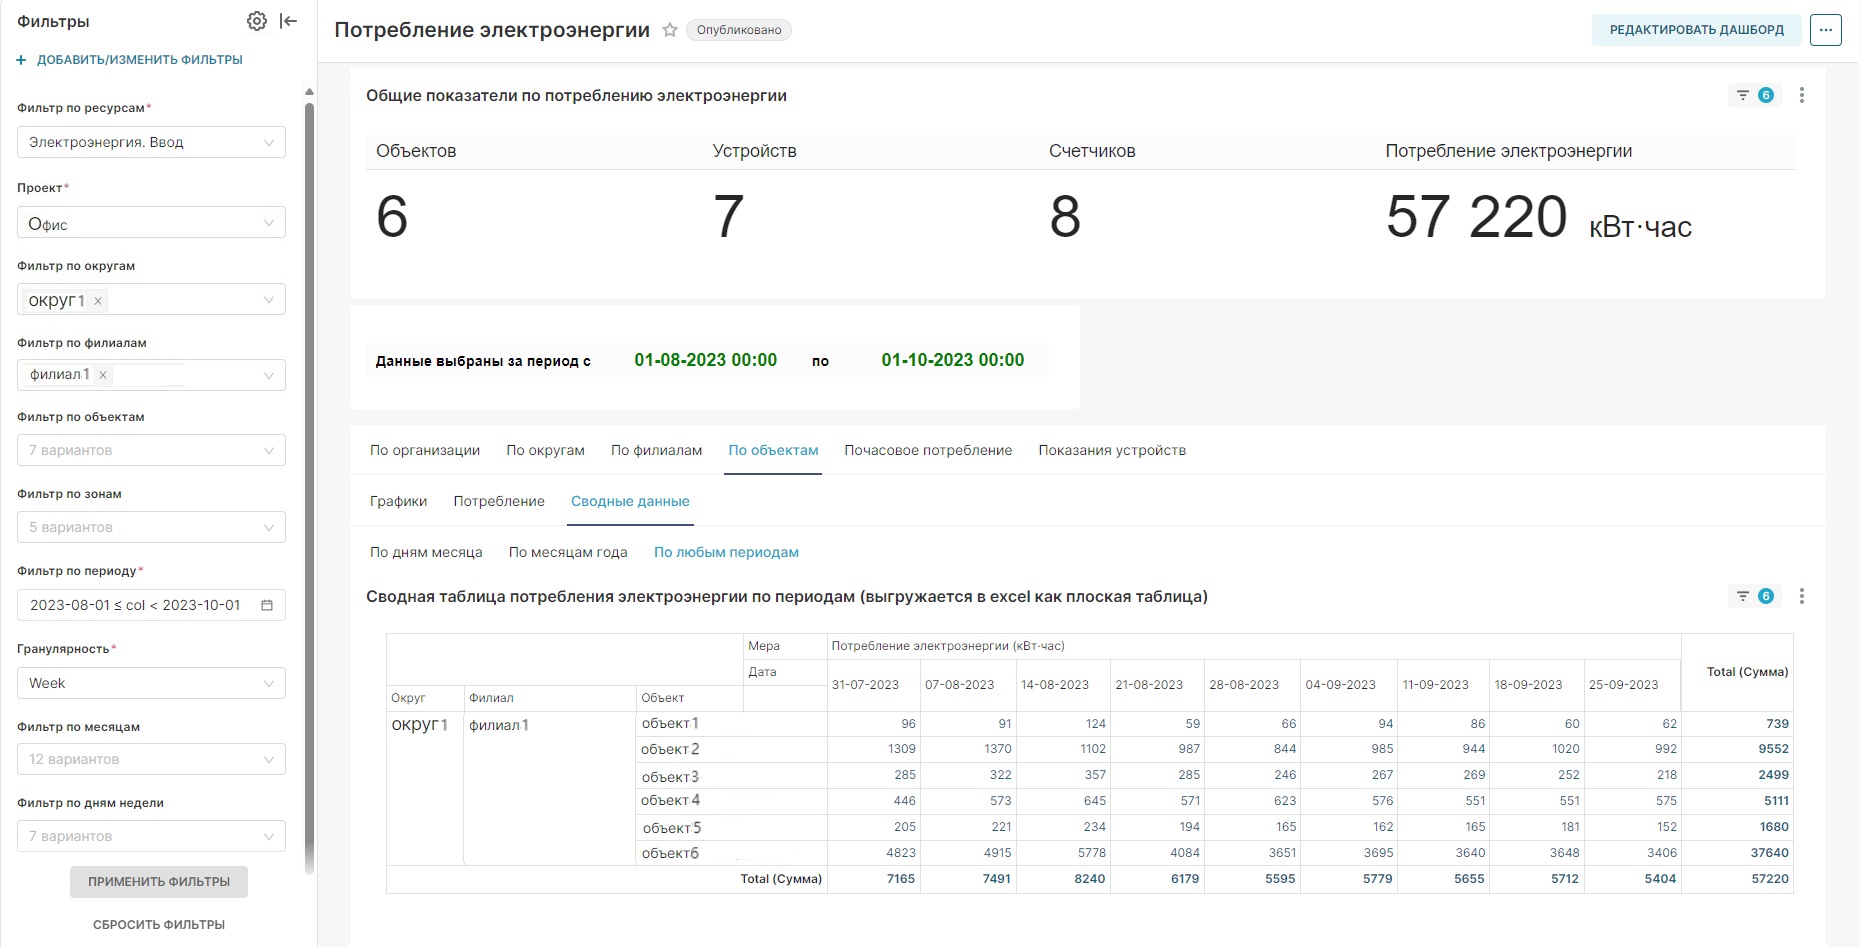Expand the branch filter dropdown arrow
Viewport: 1861px width, 947px height.
click(268, 375)
